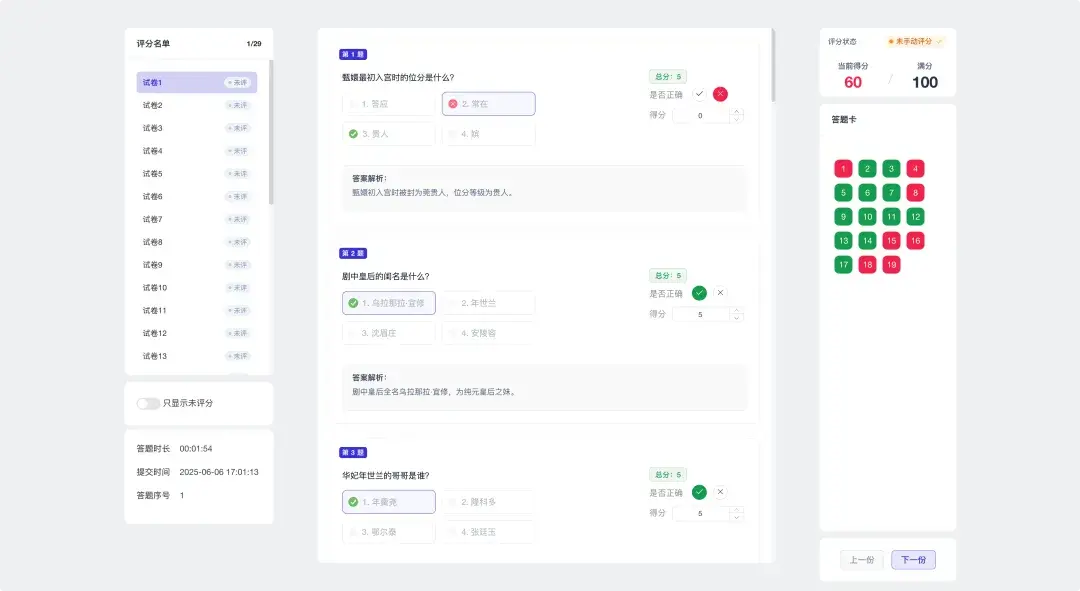Click the 第 2 题 question badge
Viewport: 1080px width, 591px height.
[x=353, y=253]
